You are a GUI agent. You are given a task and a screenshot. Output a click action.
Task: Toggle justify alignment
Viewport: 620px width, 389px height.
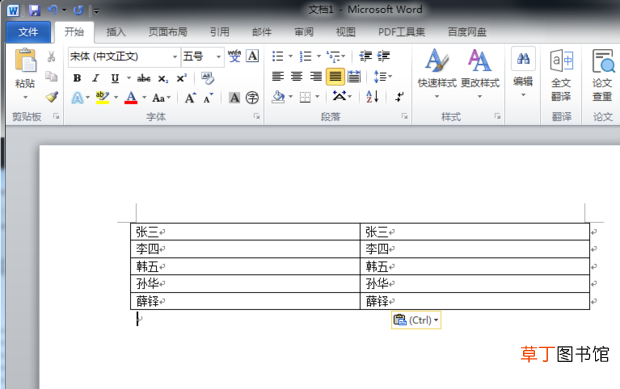click(x=335, y=77)
